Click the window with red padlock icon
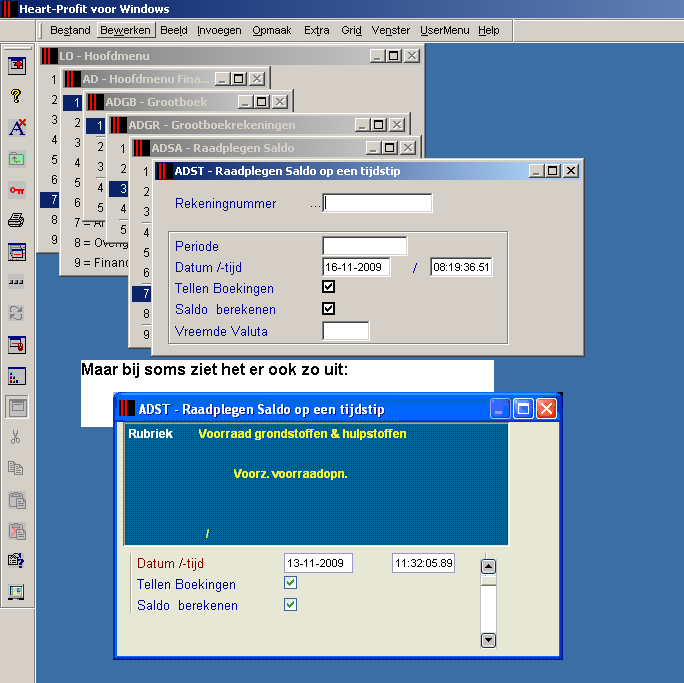684x683 pixels. coord(17,345)
